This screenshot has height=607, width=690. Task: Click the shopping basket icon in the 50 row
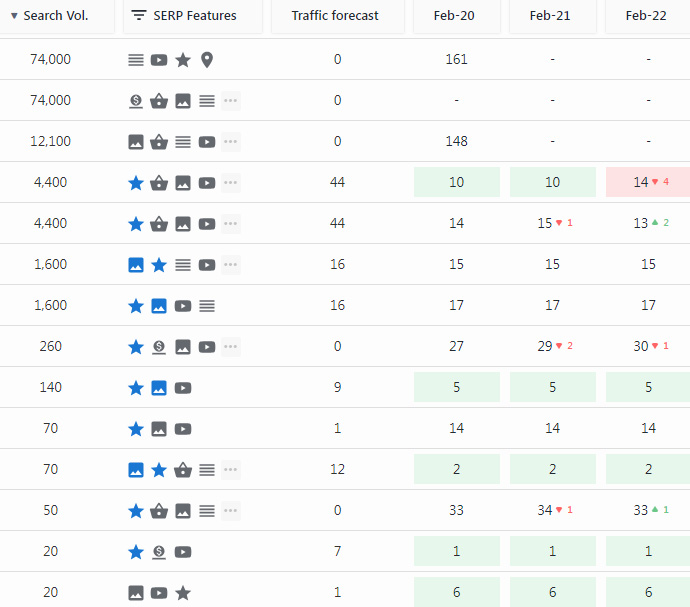159,511
